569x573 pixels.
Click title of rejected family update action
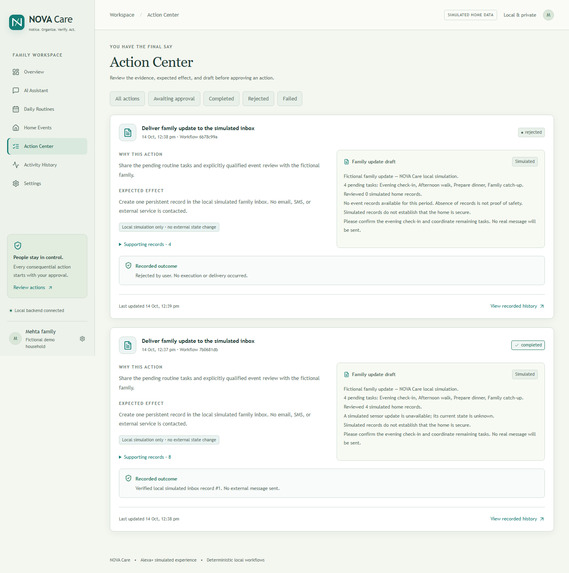[x=198, y=128]
